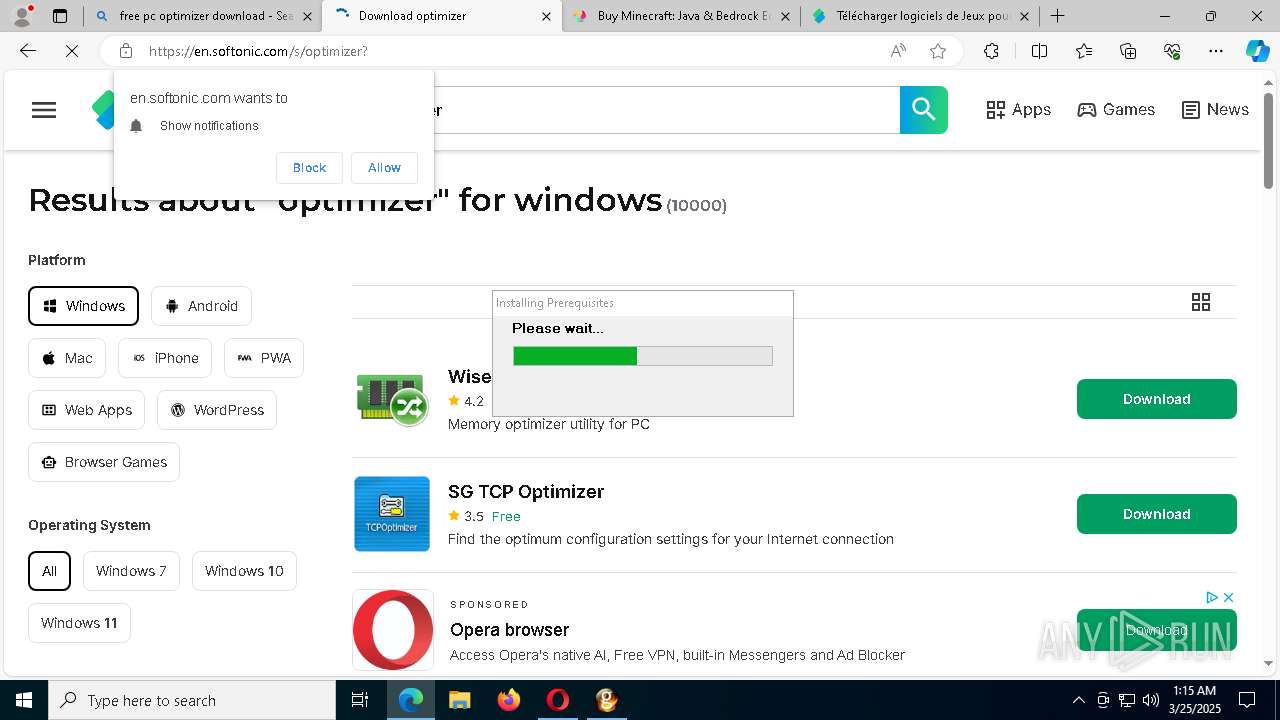The width and height of the screenshot is (1280, 720).
Task: Select the Android platform filter
Action: pyautogui.click(x=201, y=306)
